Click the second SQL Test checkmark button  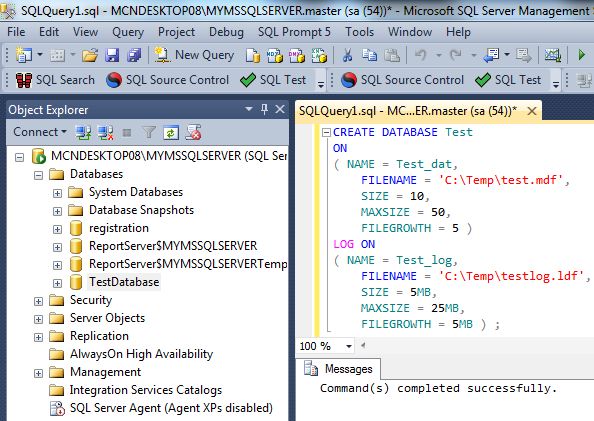tap(508, 80)
